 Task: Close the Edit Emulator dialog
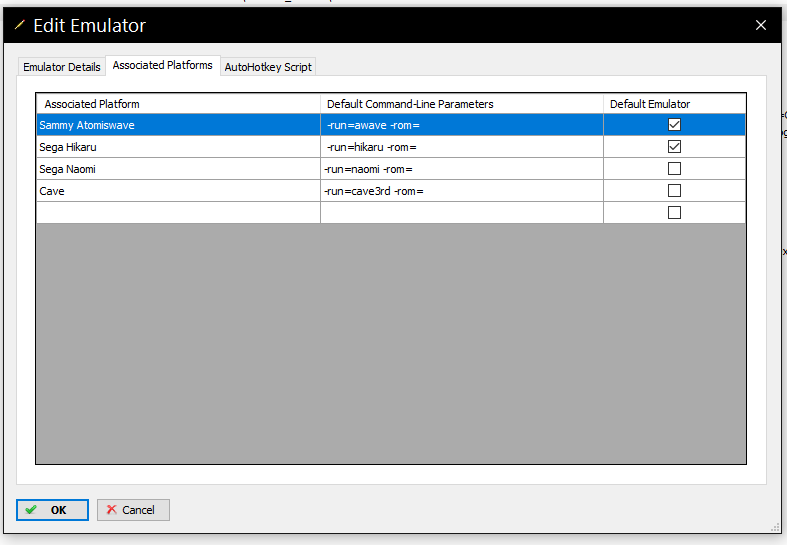pos(760,25)
